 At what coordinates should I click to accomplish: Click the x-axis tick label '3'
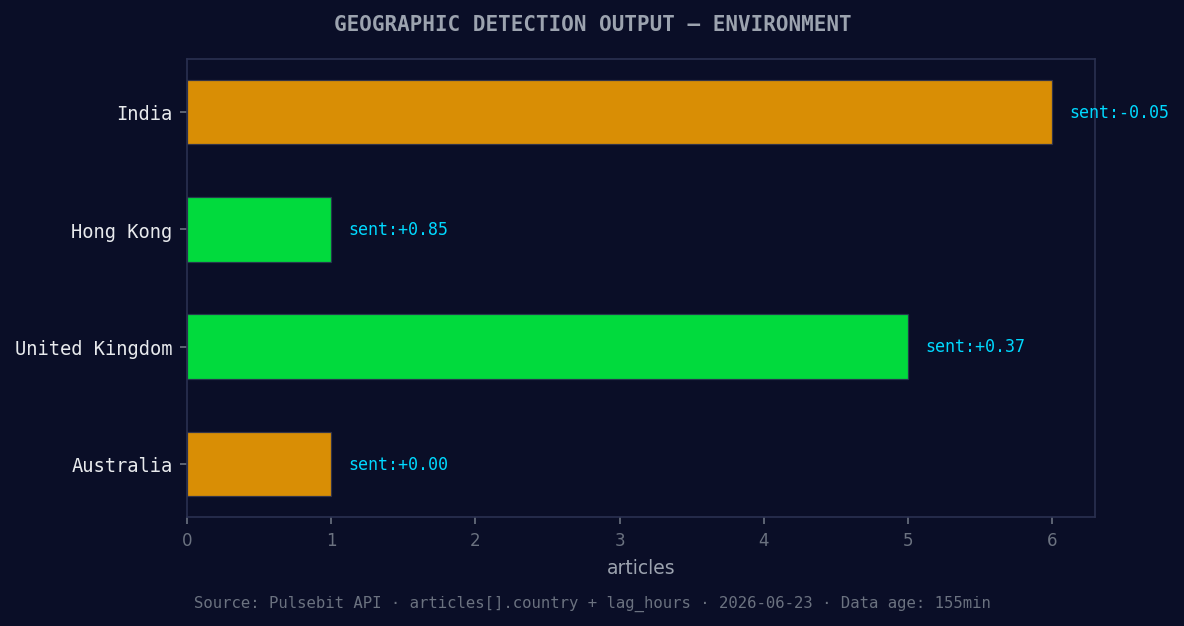click(x=619, y=541)
